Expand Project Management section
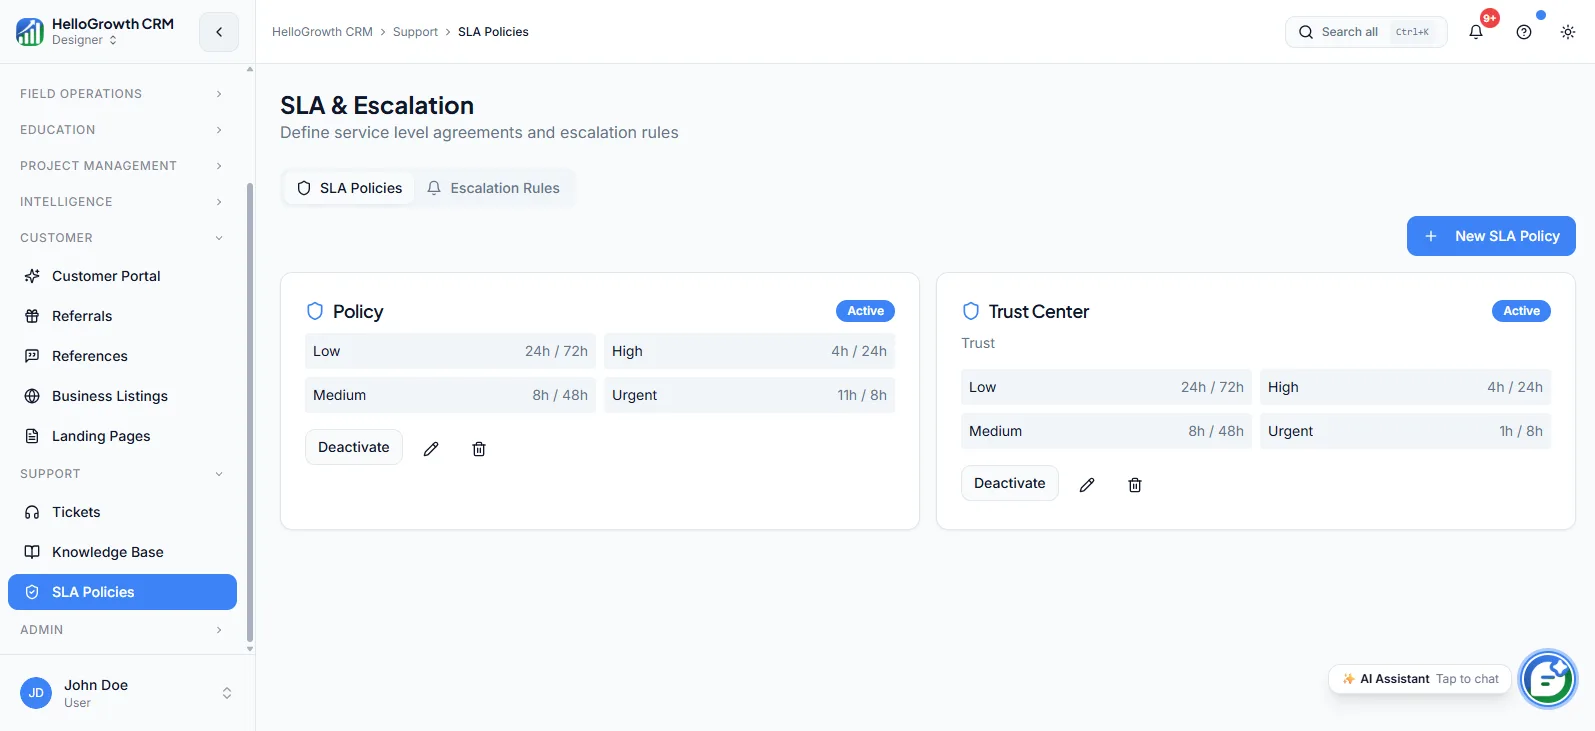The height and width of the screenshot is (731, 1595). [x=122, y=166]
